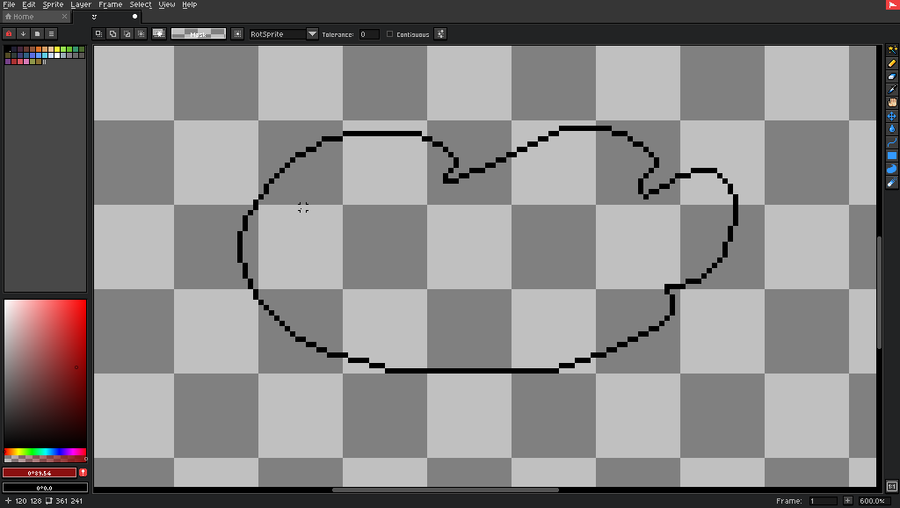
Task: Select the Curve tool
Action: pyautogui.click(x=891, y=142)
